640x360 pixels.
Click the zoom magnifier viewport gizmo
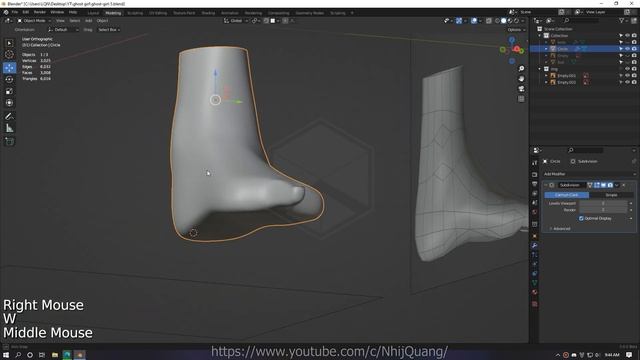pyautogui.click(x=521, y=69)
